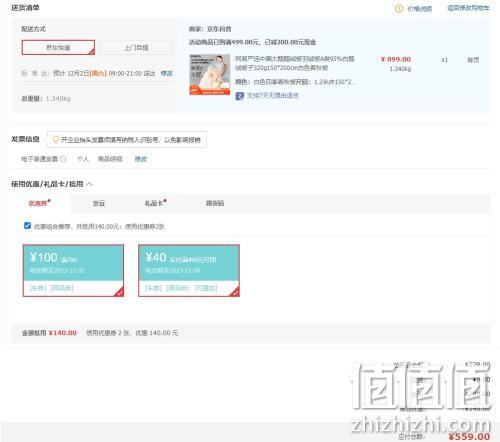This screenshot has width=500, height=442.
Task: Click the modify link in invoice info
Action: (141, 159)
